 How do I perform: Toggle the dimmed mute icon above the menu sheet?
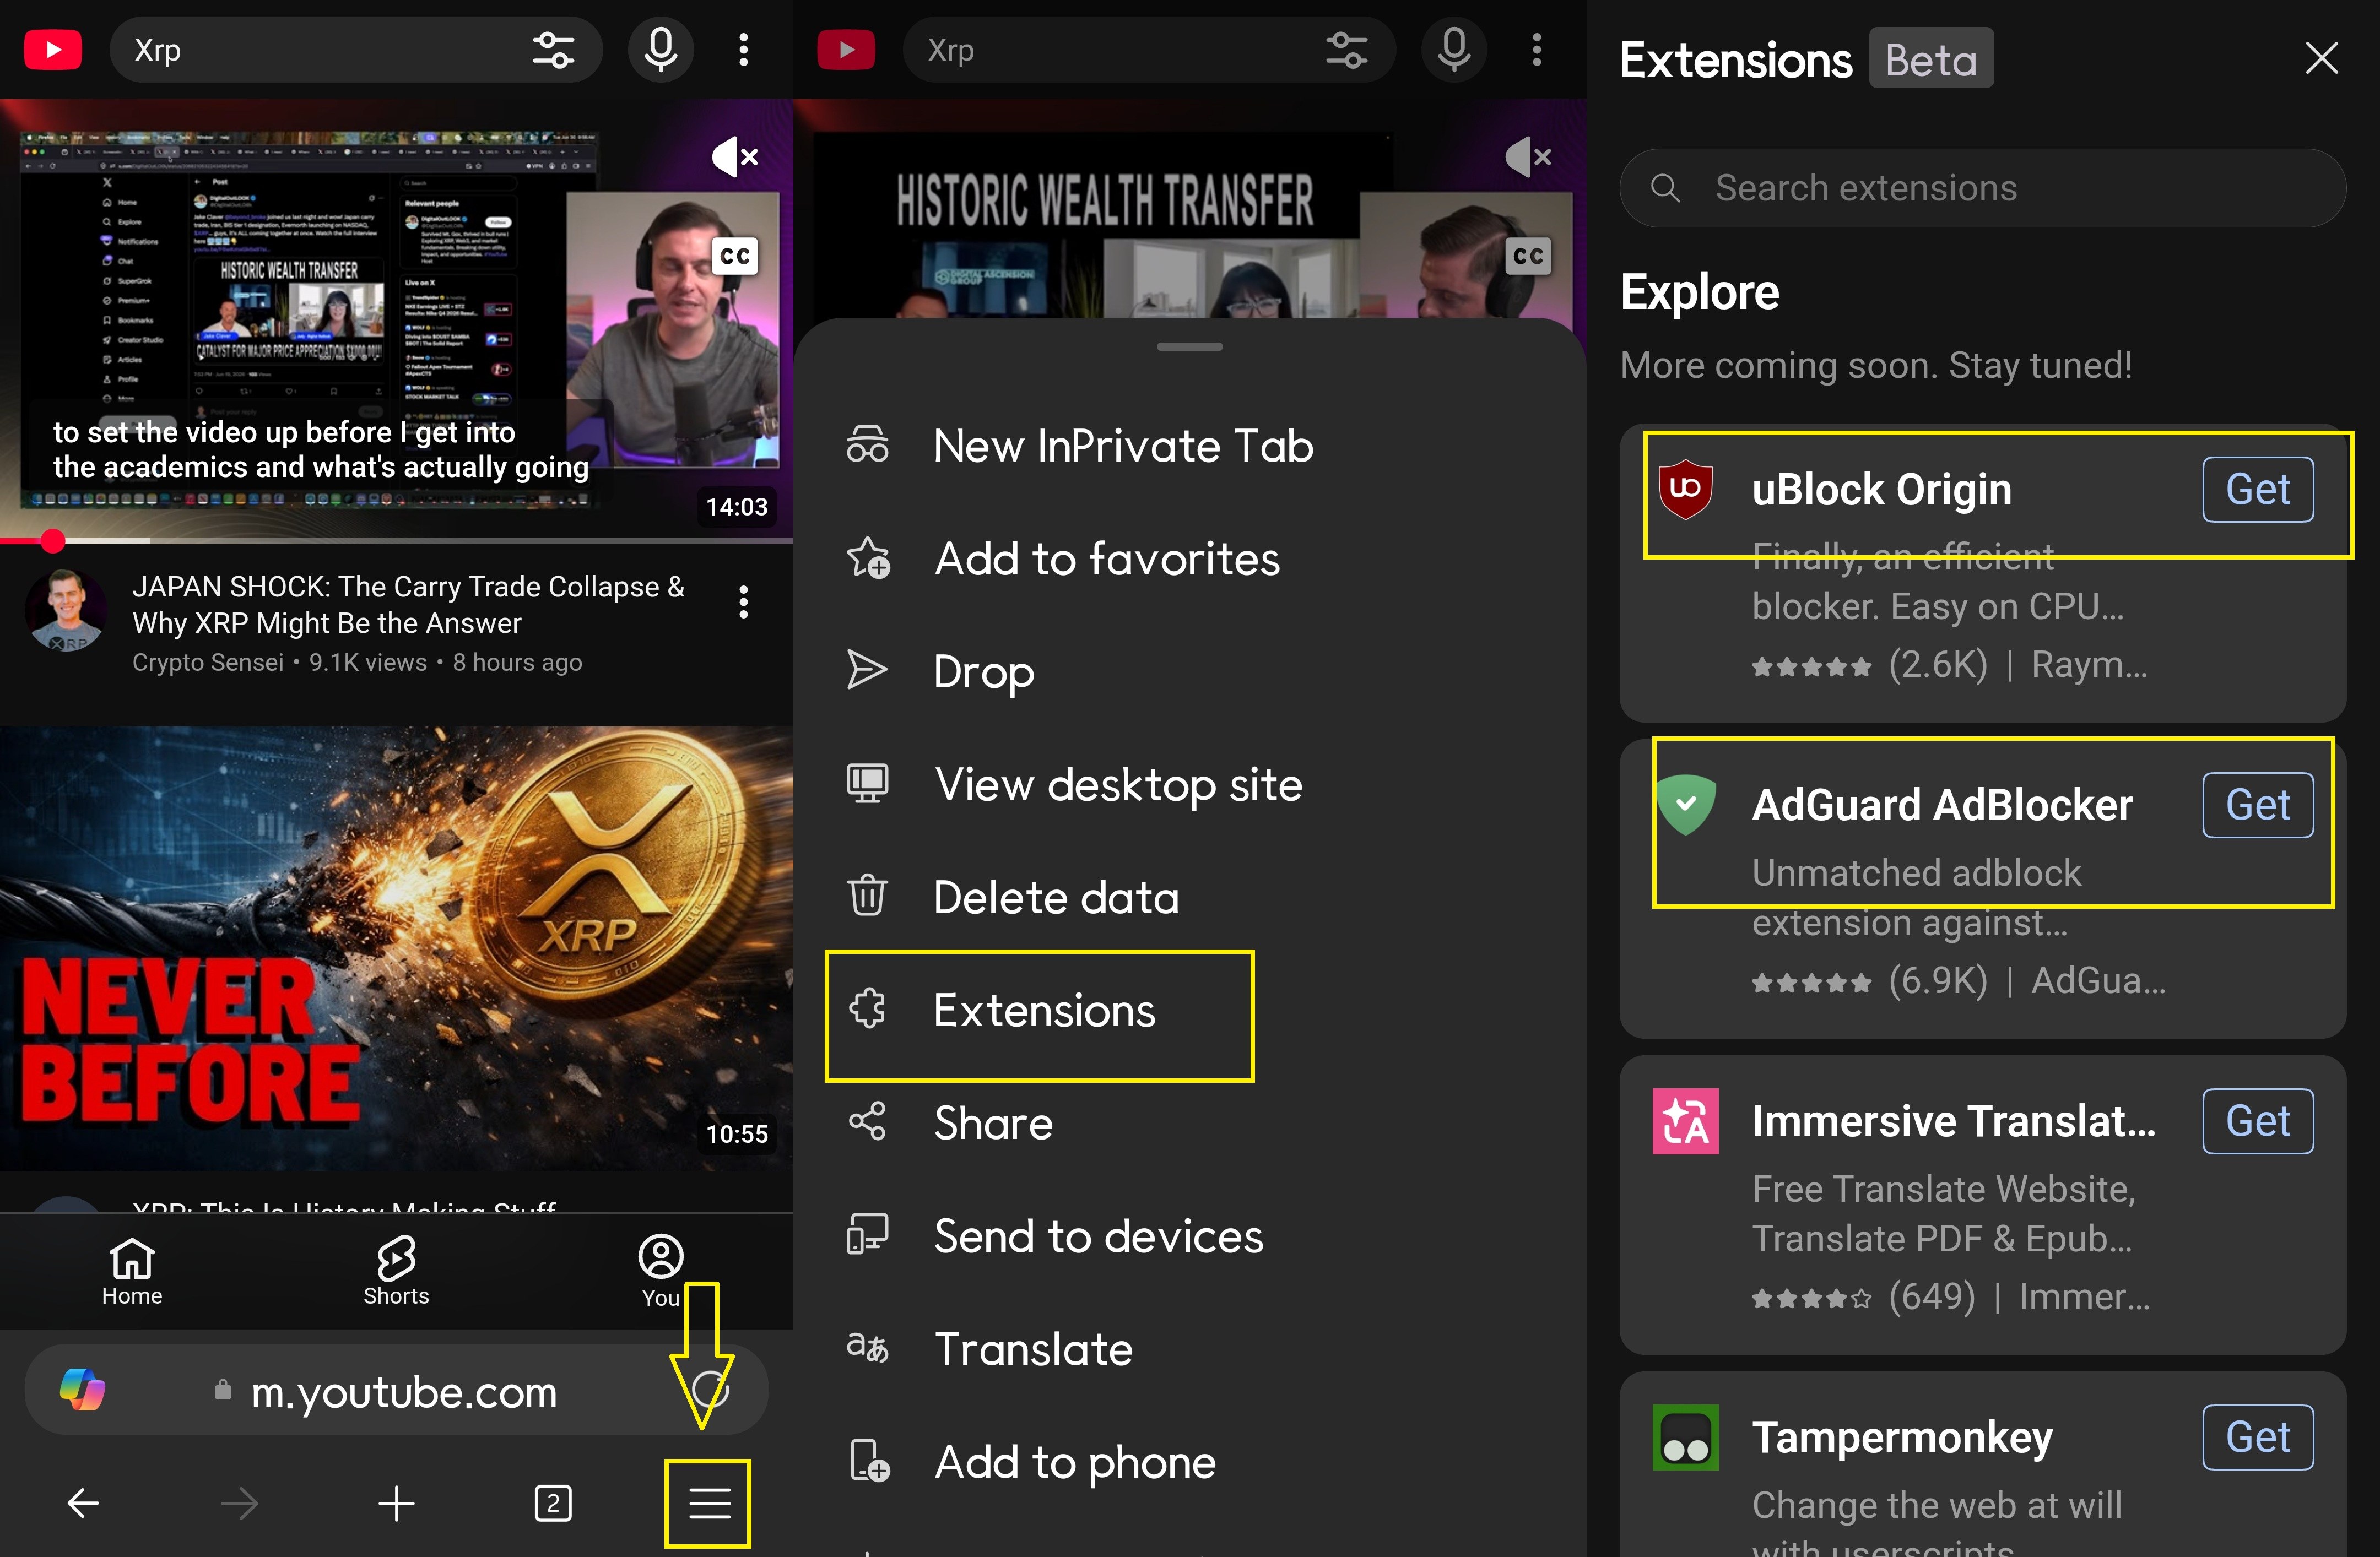(x=1528, y=156)
